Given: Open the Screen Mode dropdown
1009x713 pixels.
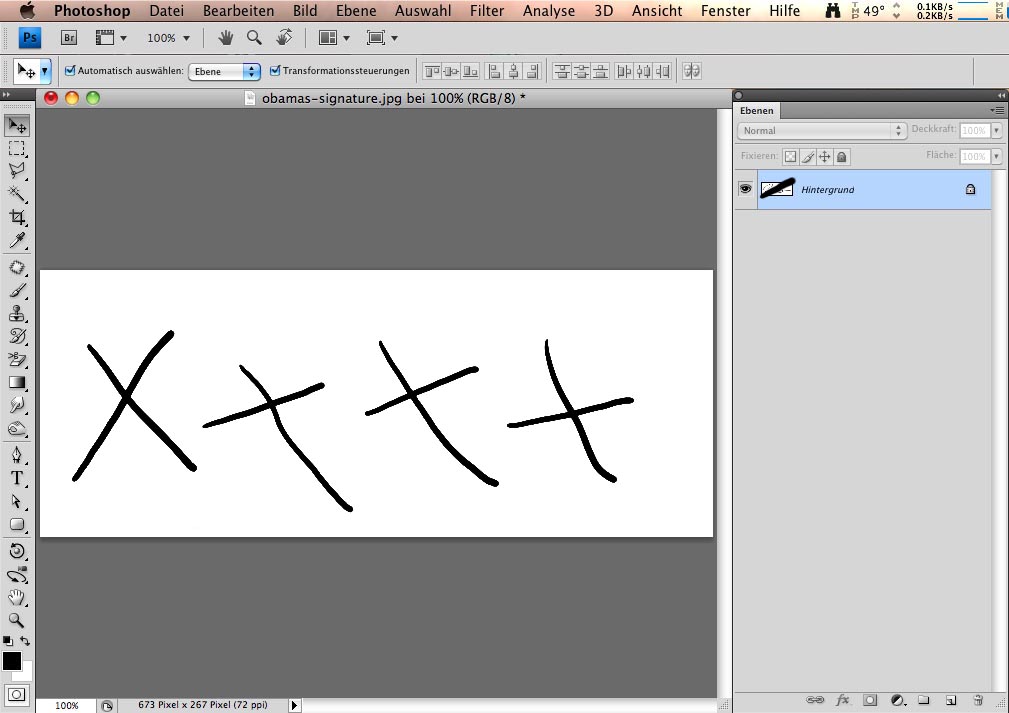Looking at the screenshot, I should pyautogui.click(x=382, y=38).
